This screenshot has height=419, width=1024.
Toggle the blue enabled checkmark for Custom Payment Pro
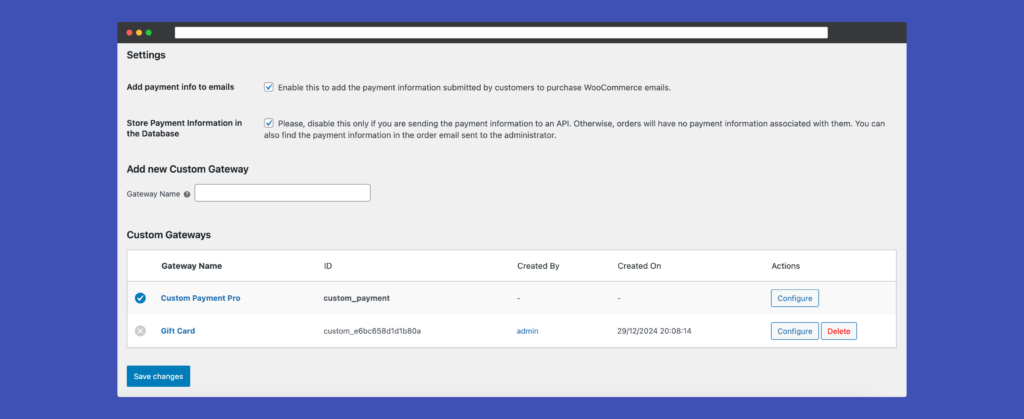[x=140, y=298]
